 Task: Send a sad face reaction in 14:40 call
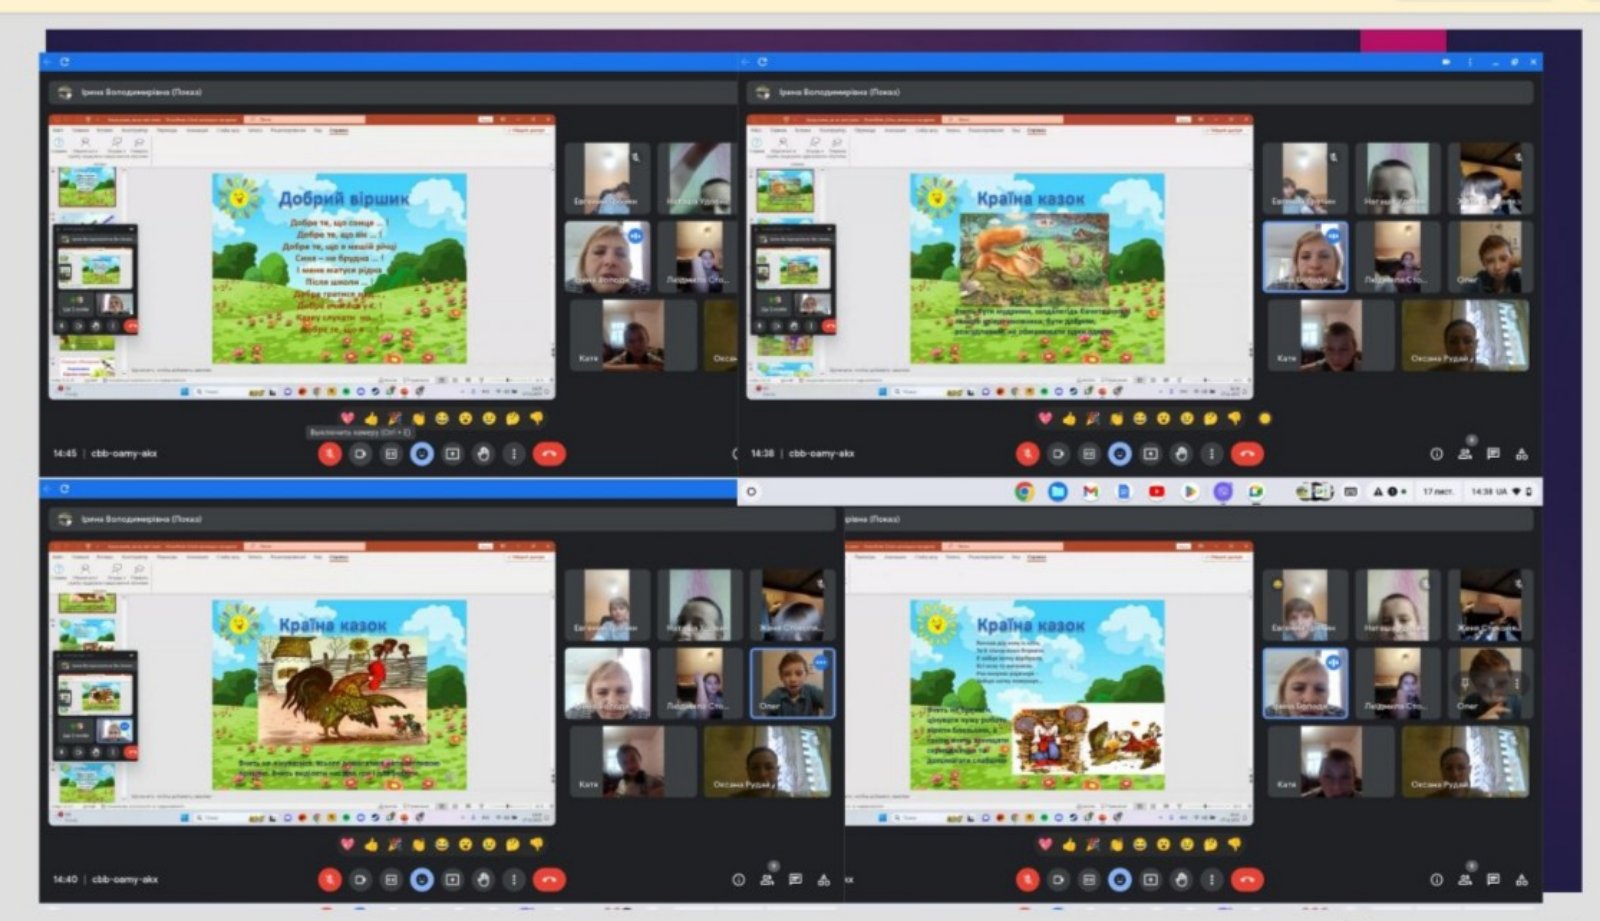[x=490, y=844]
